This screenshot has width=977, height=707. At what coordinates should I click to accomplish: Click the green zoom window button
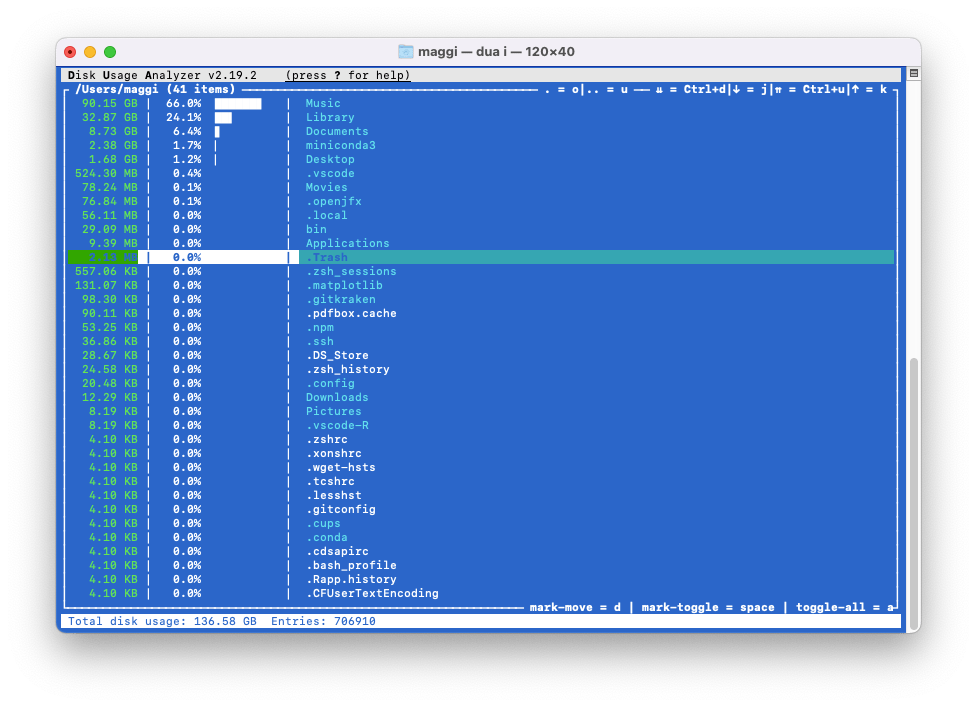[x=110, y=52]
